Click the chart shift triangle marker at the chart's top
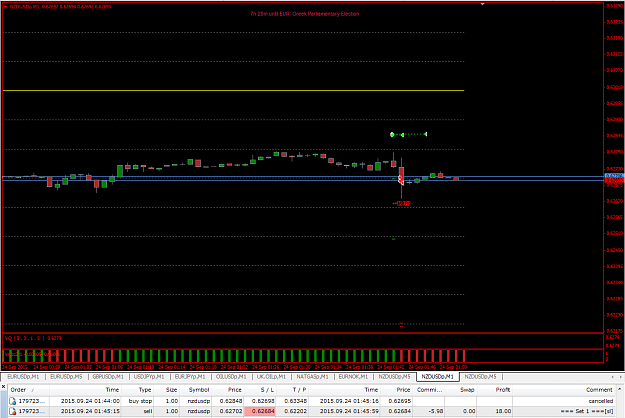 [x=482, y=4]
